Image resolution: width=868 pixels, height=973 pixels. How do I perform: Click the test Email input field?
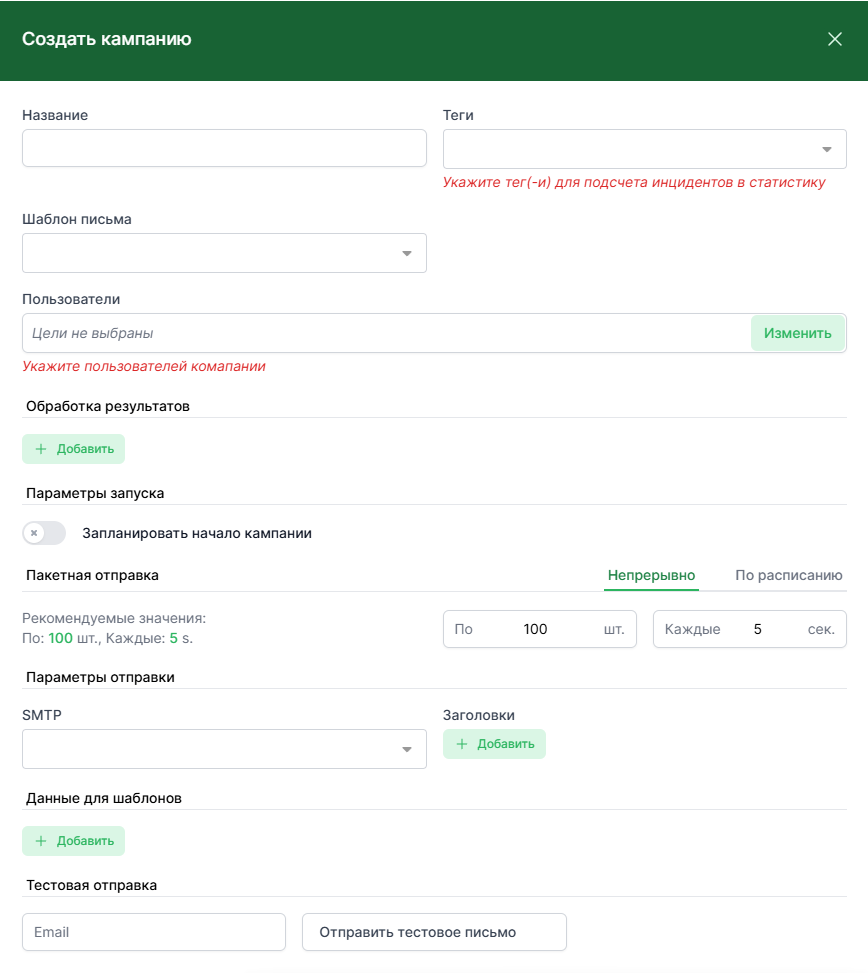[154, 932]
